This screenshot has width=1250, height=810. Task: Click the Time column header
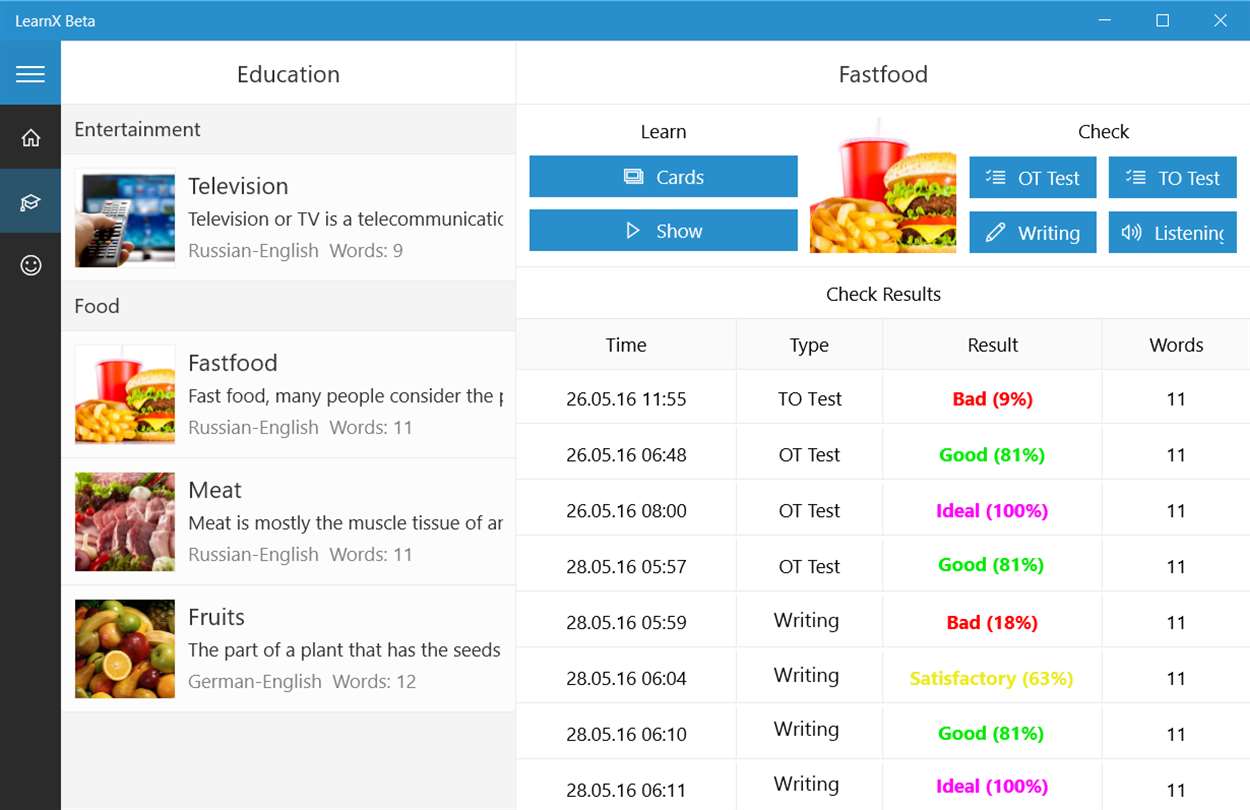[x=626, y=345]
